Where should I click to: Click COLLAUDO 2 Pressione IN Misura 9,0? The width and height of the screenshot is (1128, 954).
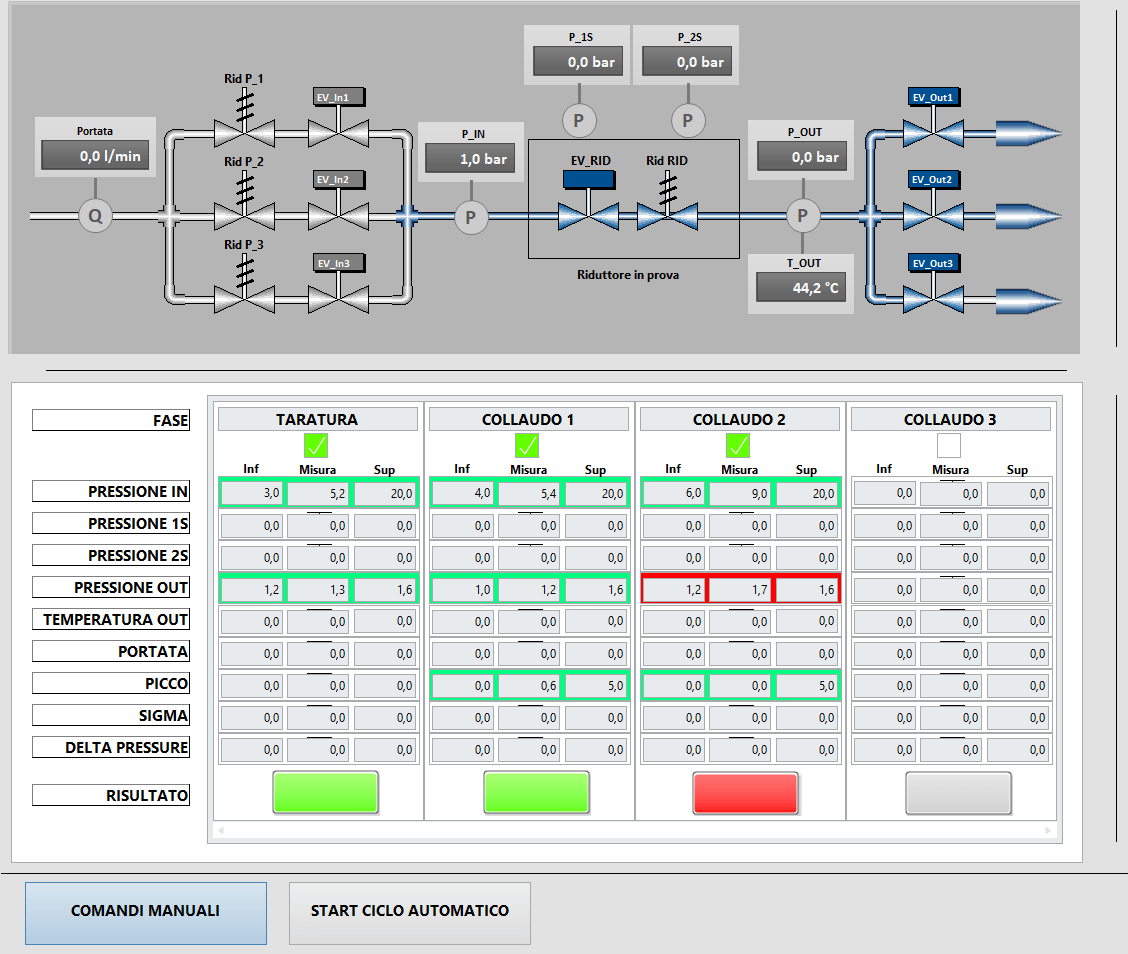[x=739, y=494]
